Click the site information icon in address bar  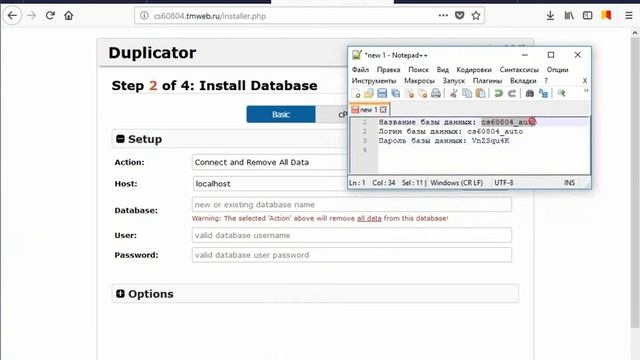(x=144, y=16)
